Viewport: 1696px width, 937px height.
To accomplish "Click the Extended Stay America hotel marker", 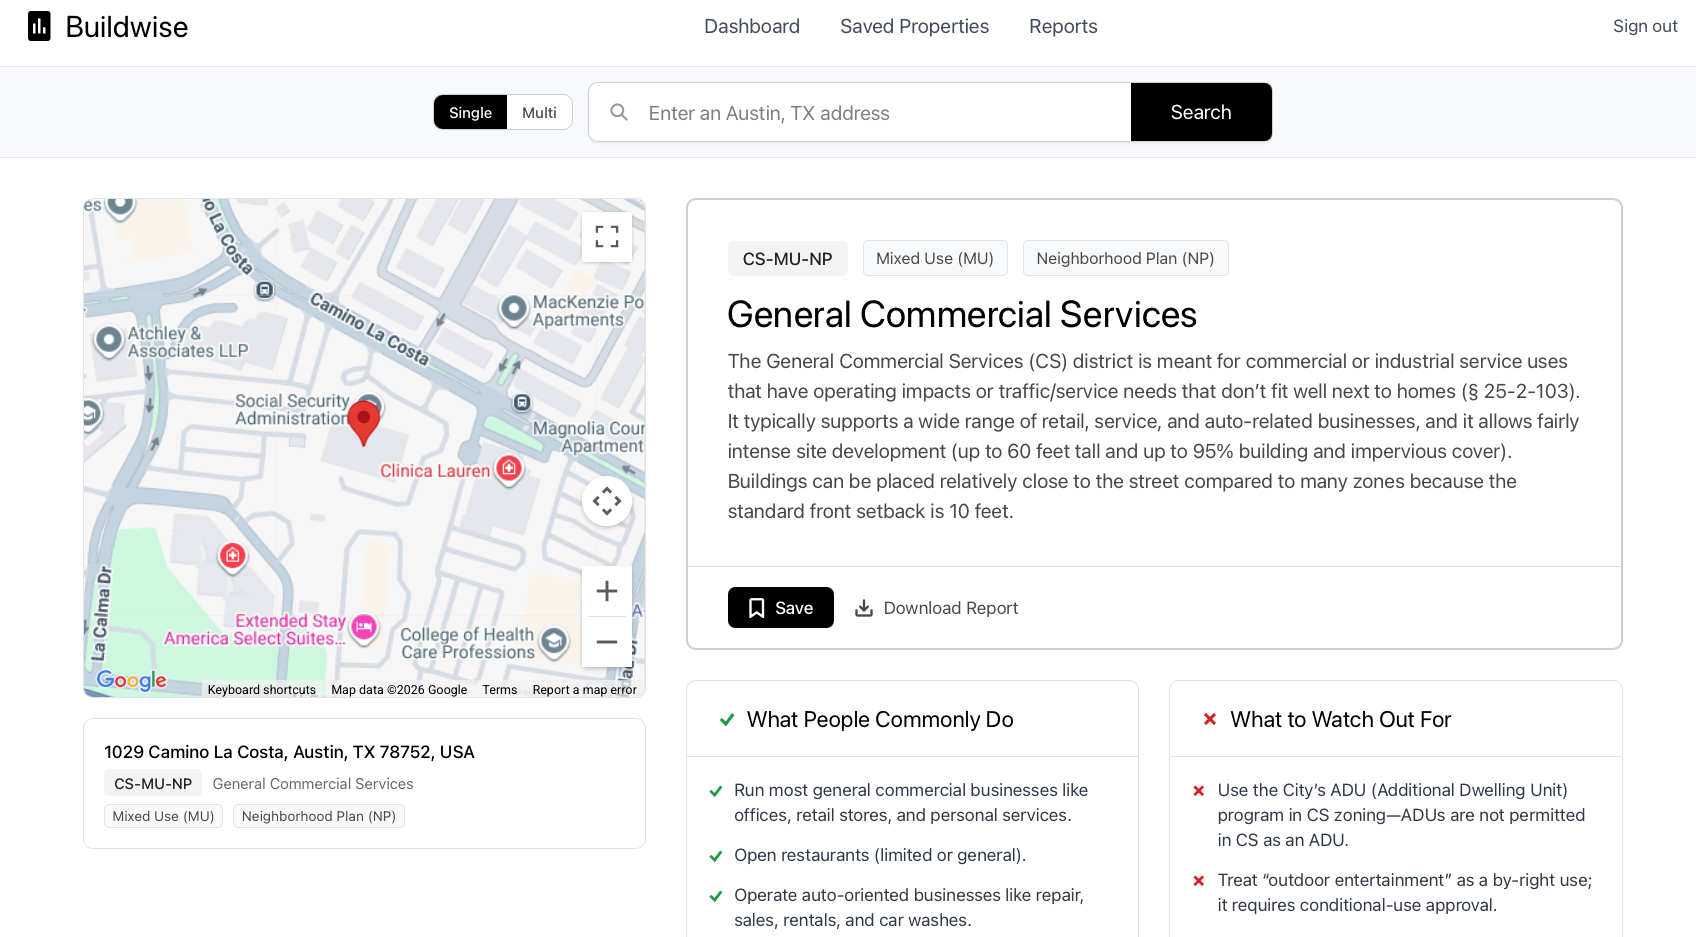I will tap(364, 627).
